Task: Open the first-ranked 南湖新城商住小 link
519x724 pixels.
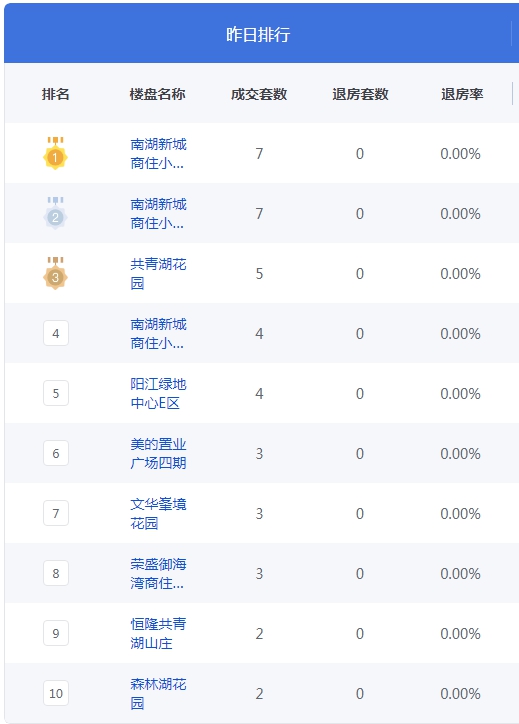Action: coord(158,153)
